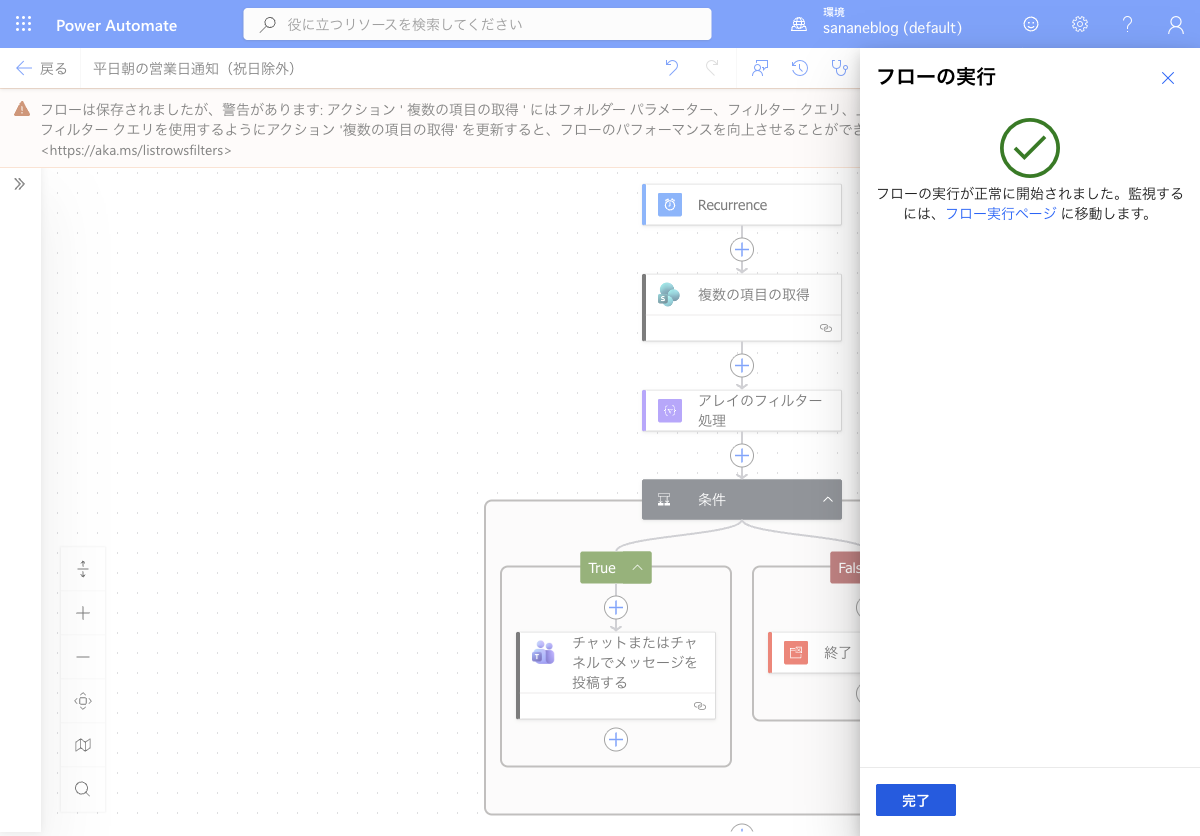Redo the last change

point(712,68)
